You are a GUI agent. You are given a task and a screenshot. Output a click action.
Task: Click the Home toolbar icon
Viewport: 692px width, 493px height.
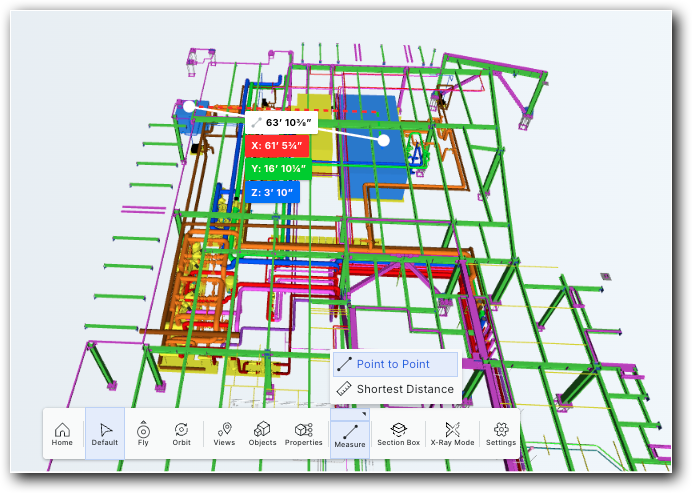click(62, 434)
